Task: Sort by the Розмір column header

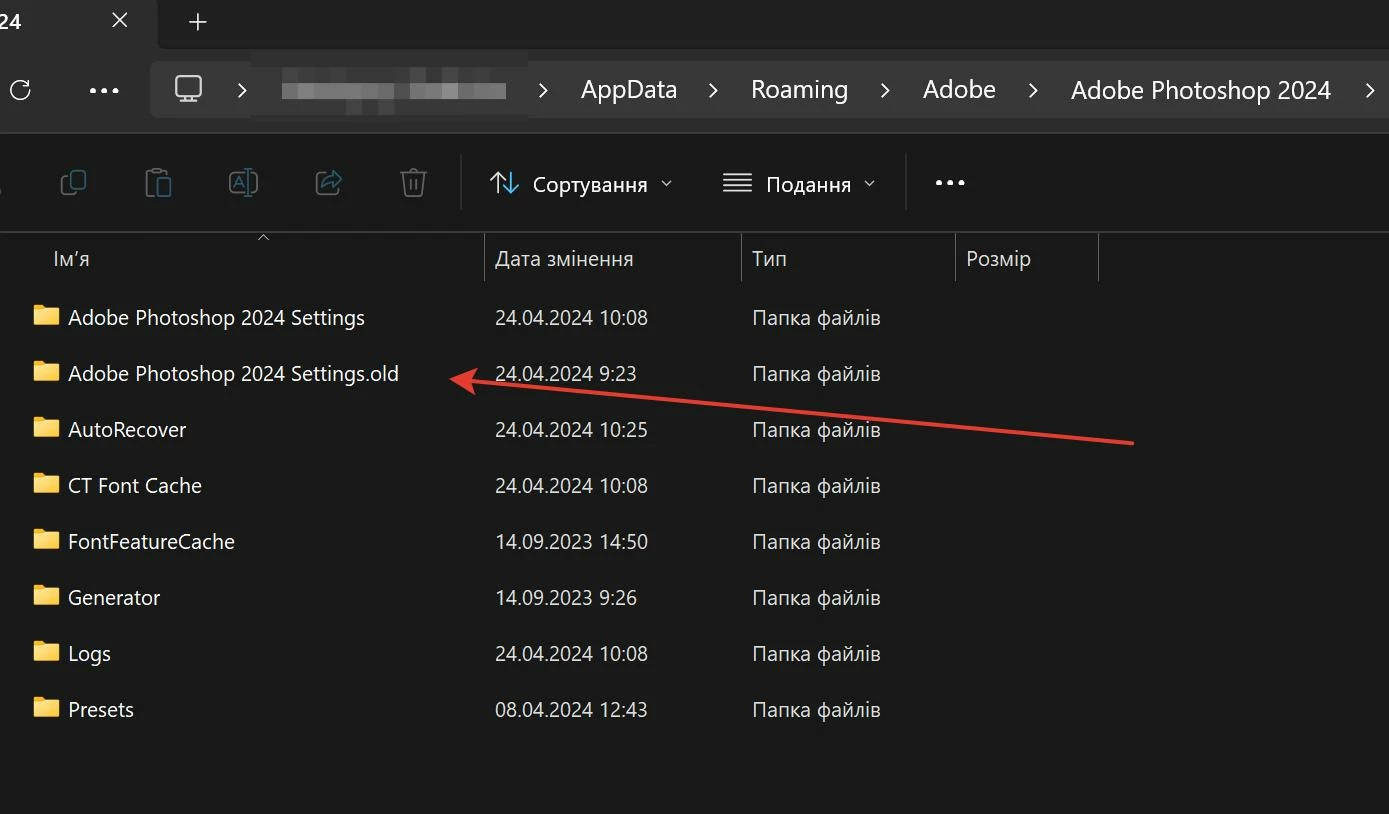Action: tap(1027, 259)
